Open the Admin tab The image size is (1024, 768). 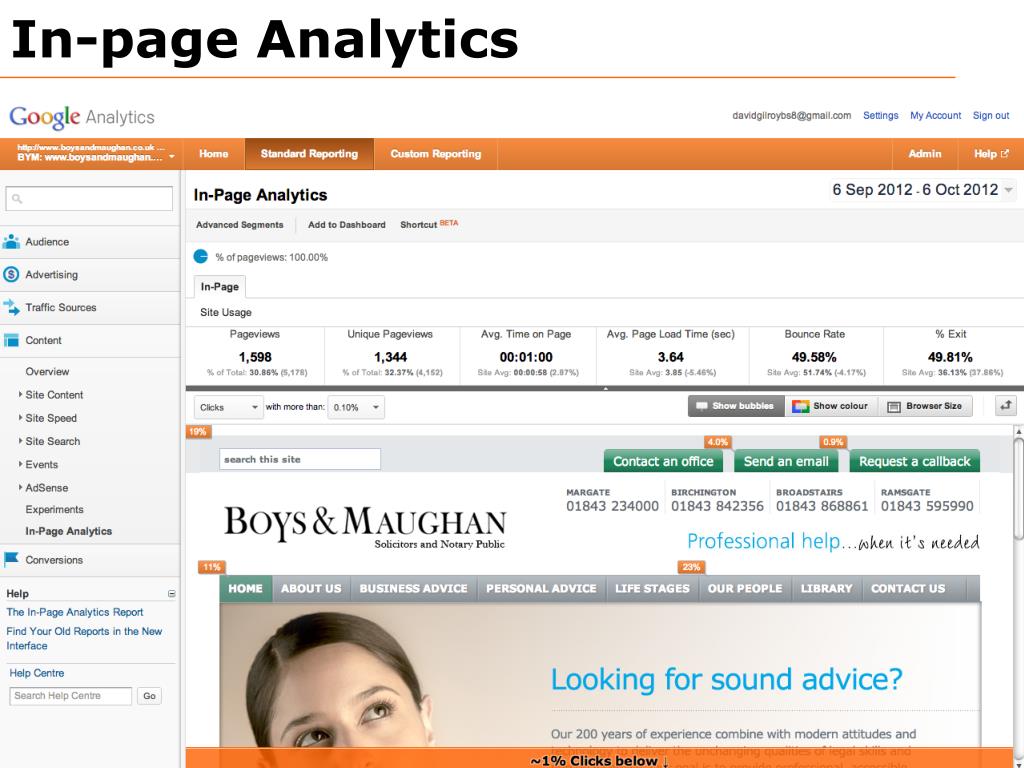(925, 154)
